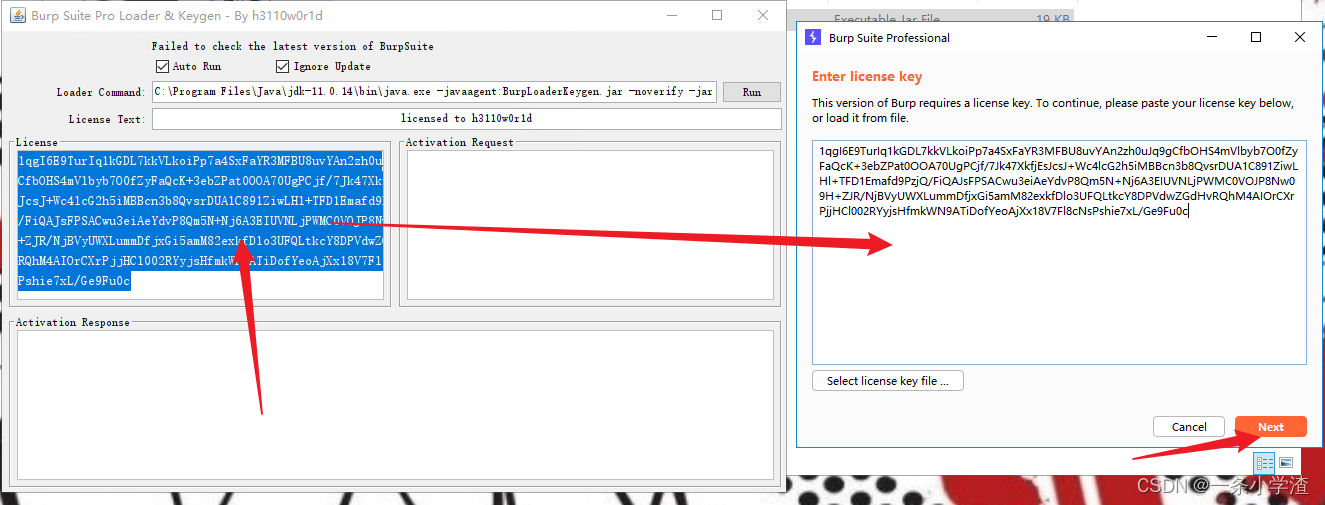
Task: Click the license key box in Burp Suite Professional
Action: pos(1059,252)
